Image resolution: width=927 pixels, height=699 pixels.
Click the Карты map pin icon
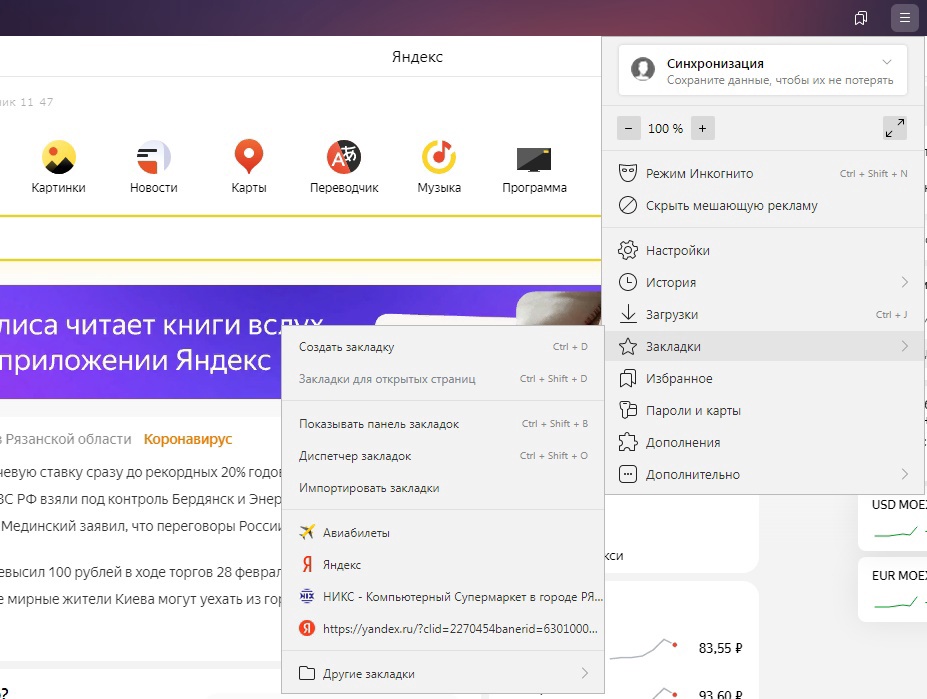(248, 157)
